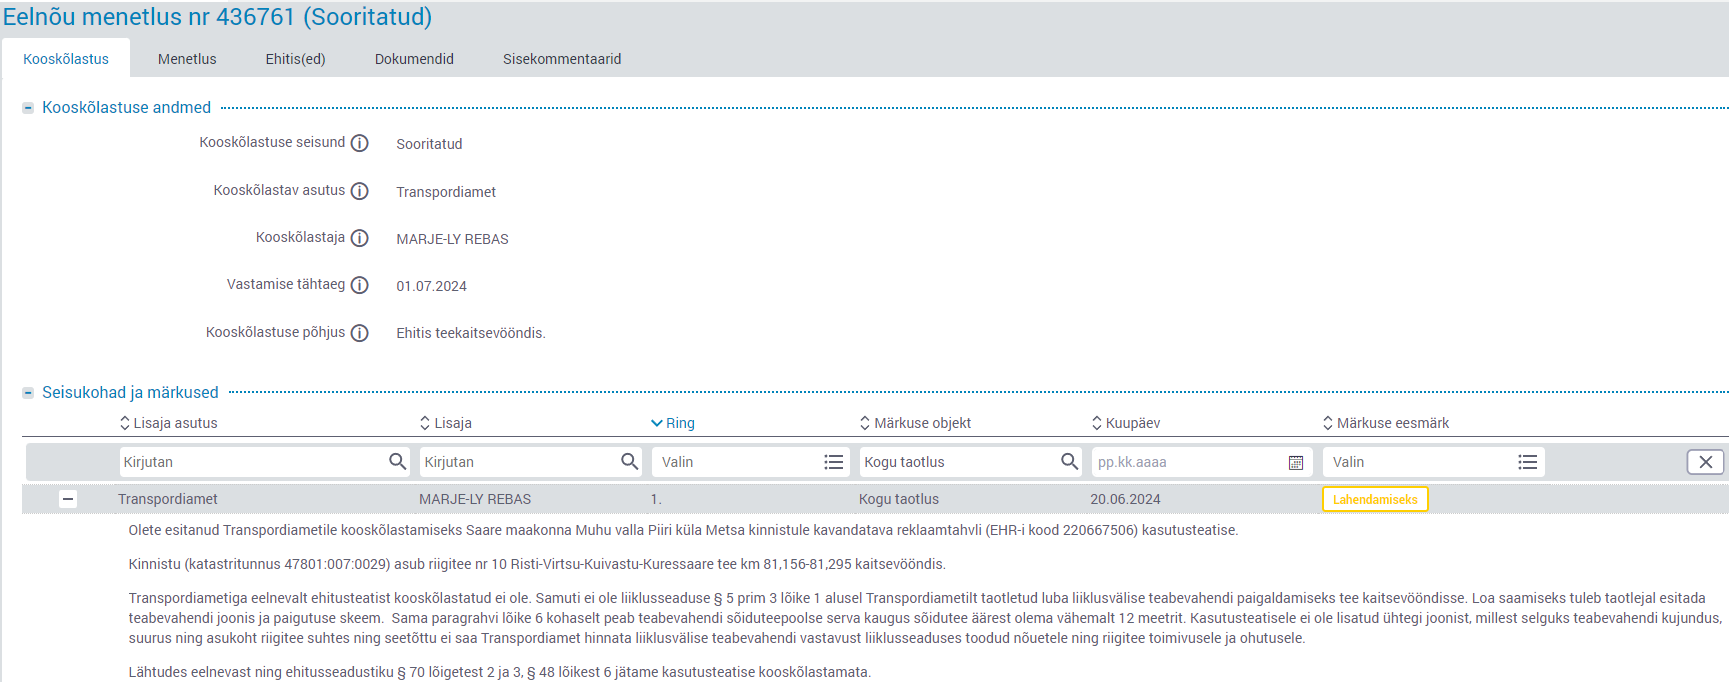Screen dimensions: 1729x682
Task: Click Transpordiamet value in Kooskõlastav asutus
Action: point(446,192)
